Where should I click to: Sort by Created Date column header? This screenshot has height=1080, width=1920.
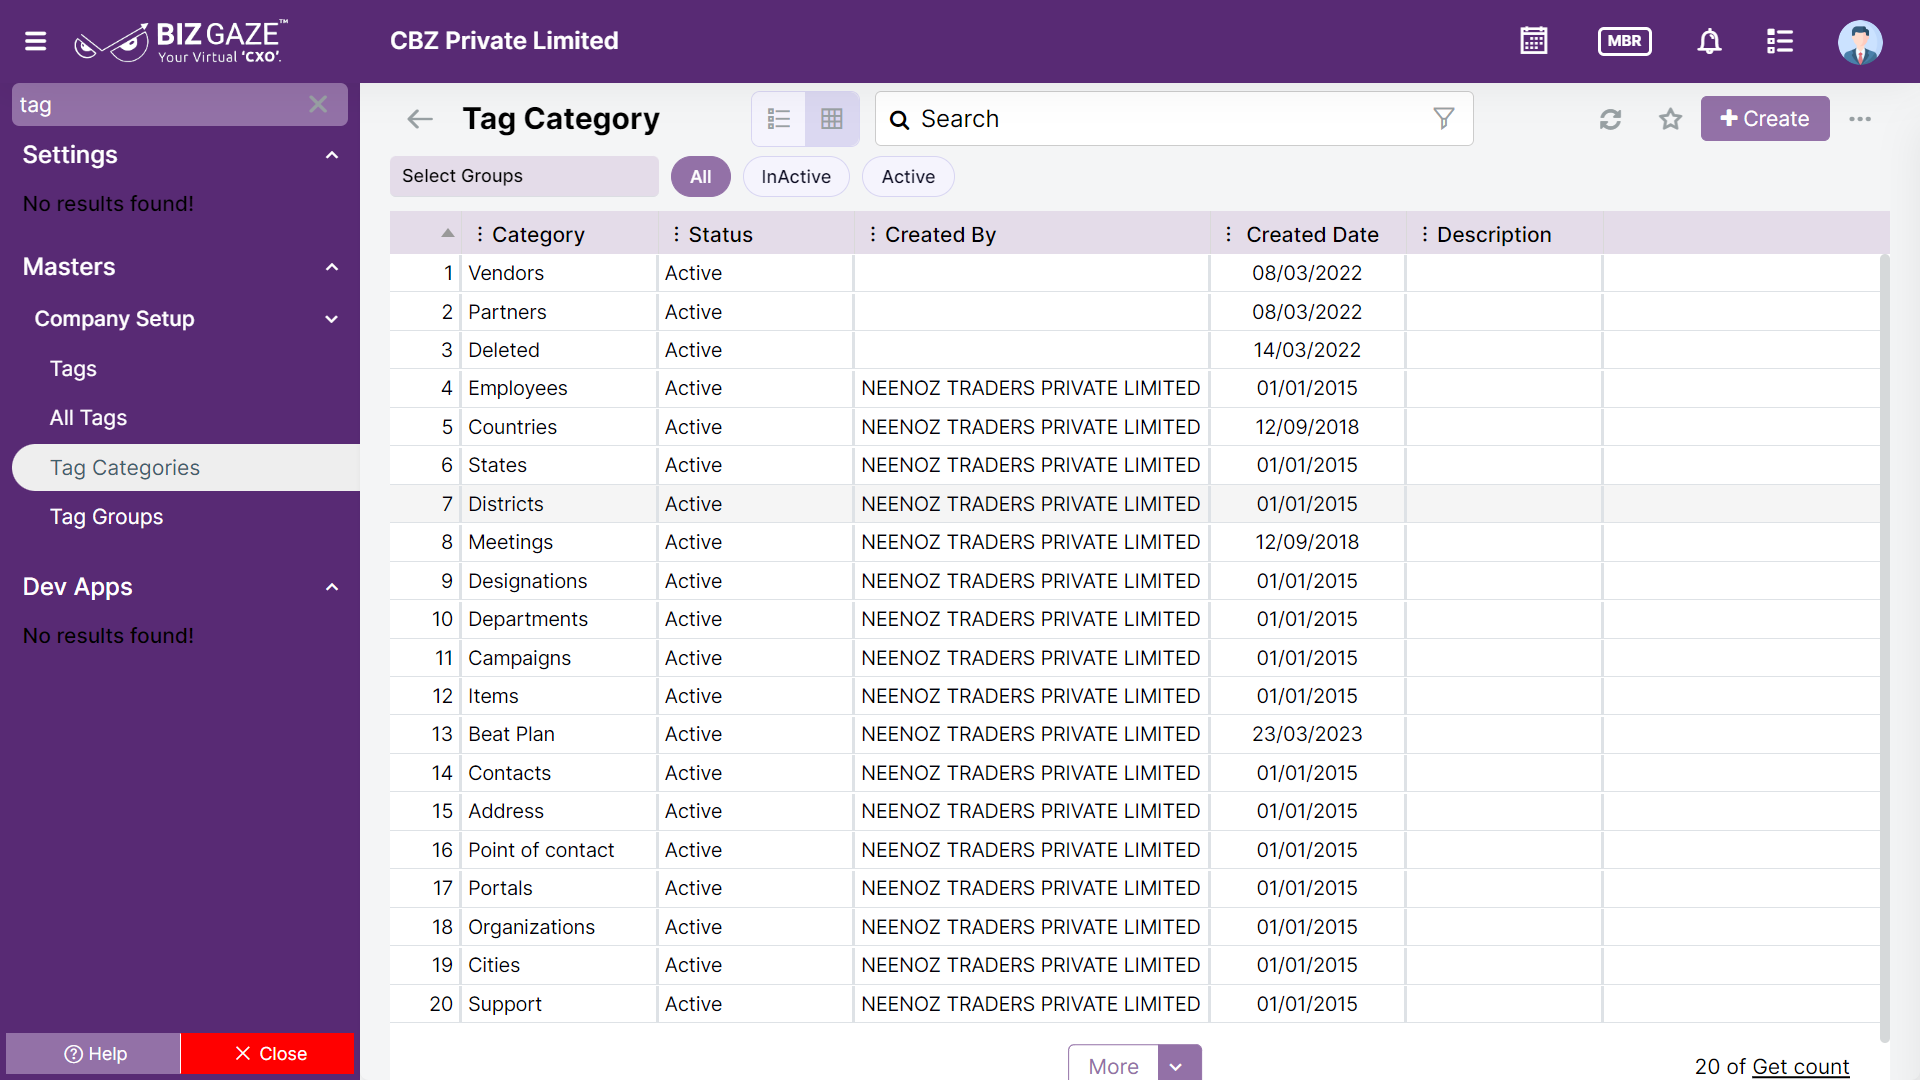[1312, 234]
